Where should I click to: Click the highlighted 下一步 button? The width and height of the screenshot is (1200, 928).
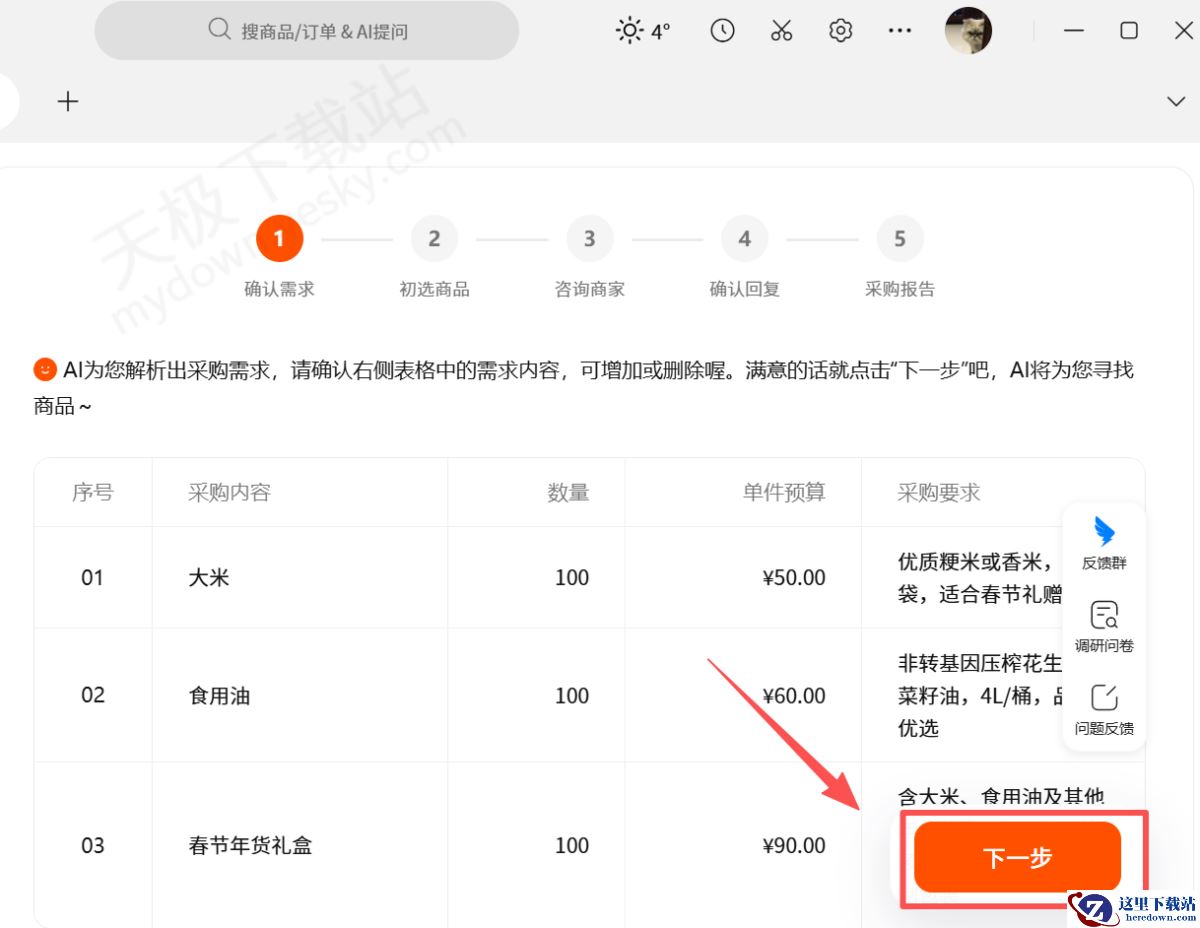pyautogui.click(x=1015, y=857)
